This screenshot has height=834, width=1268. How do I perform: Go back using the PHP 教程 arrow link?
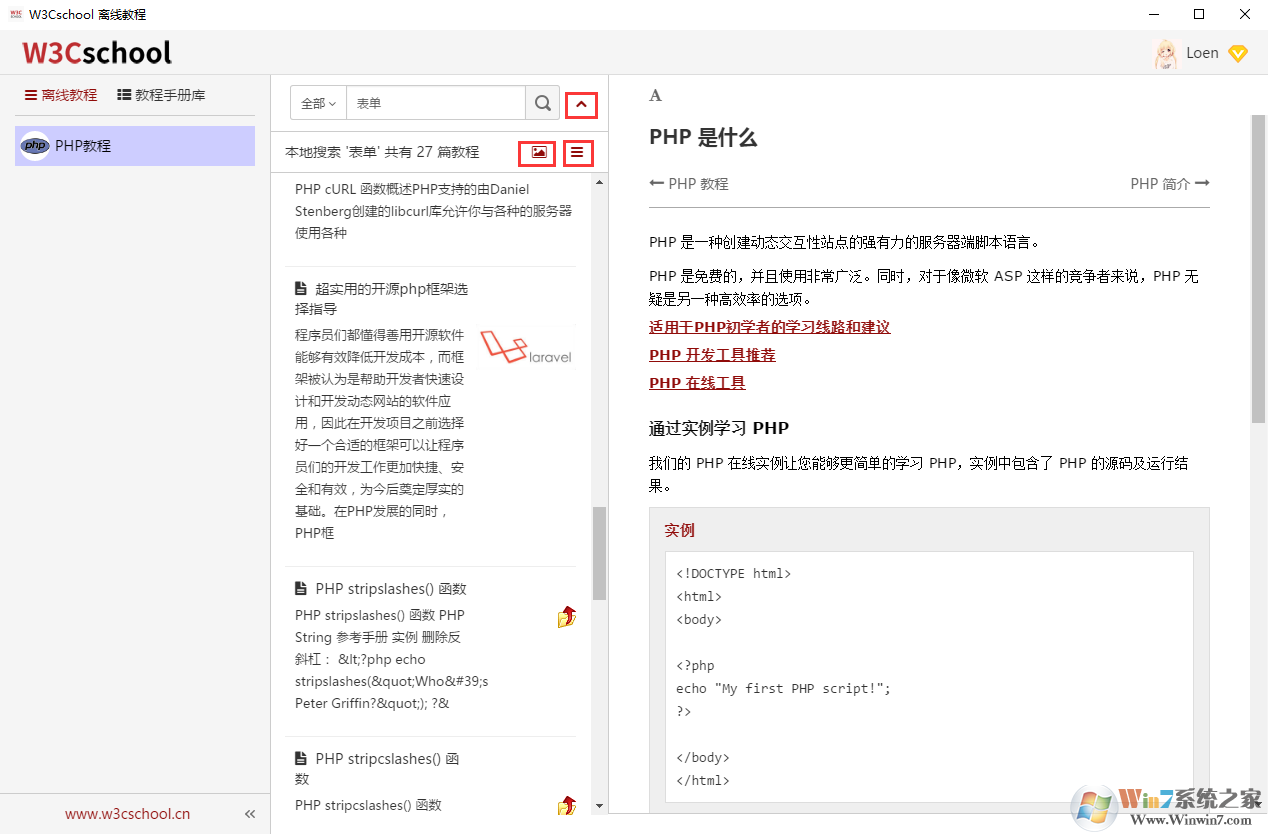(x=686, y=183)
